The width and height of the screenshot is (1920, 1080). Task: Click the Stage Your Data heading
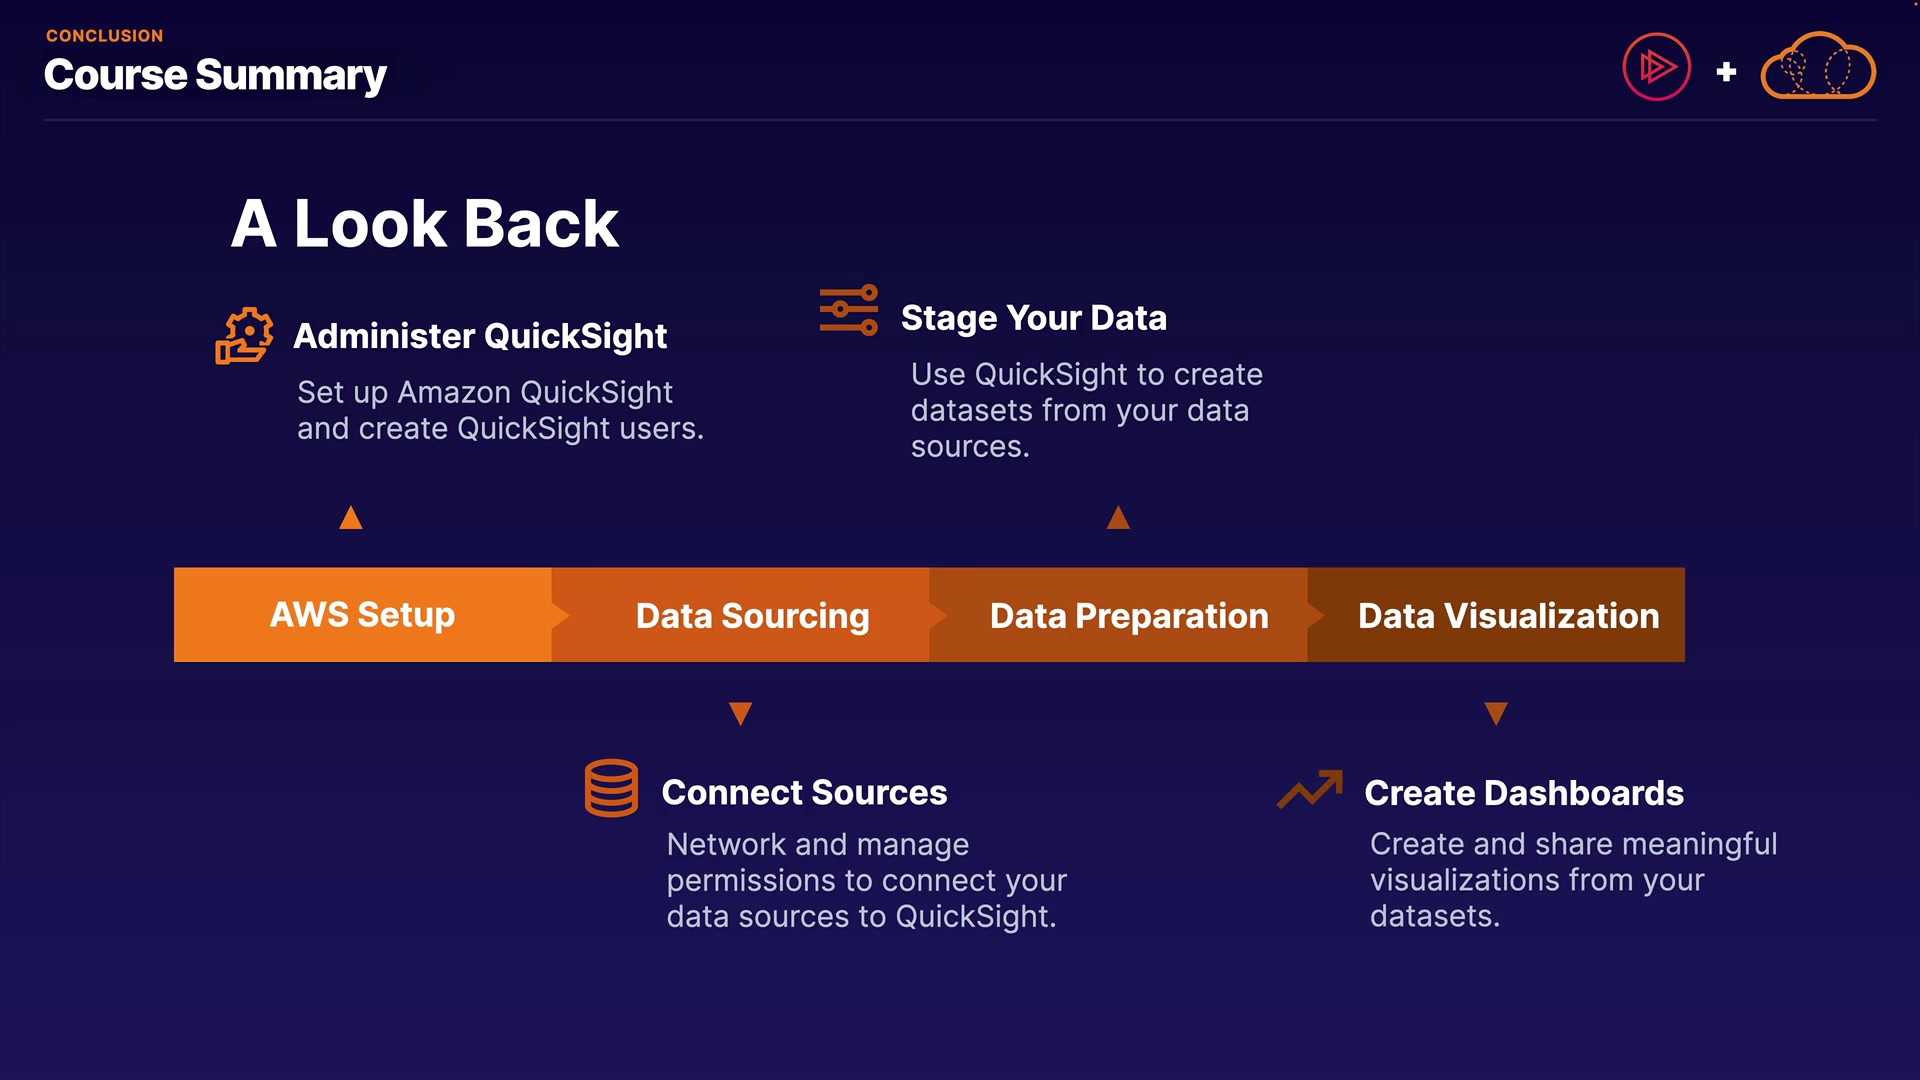(x=1033, y=318)
